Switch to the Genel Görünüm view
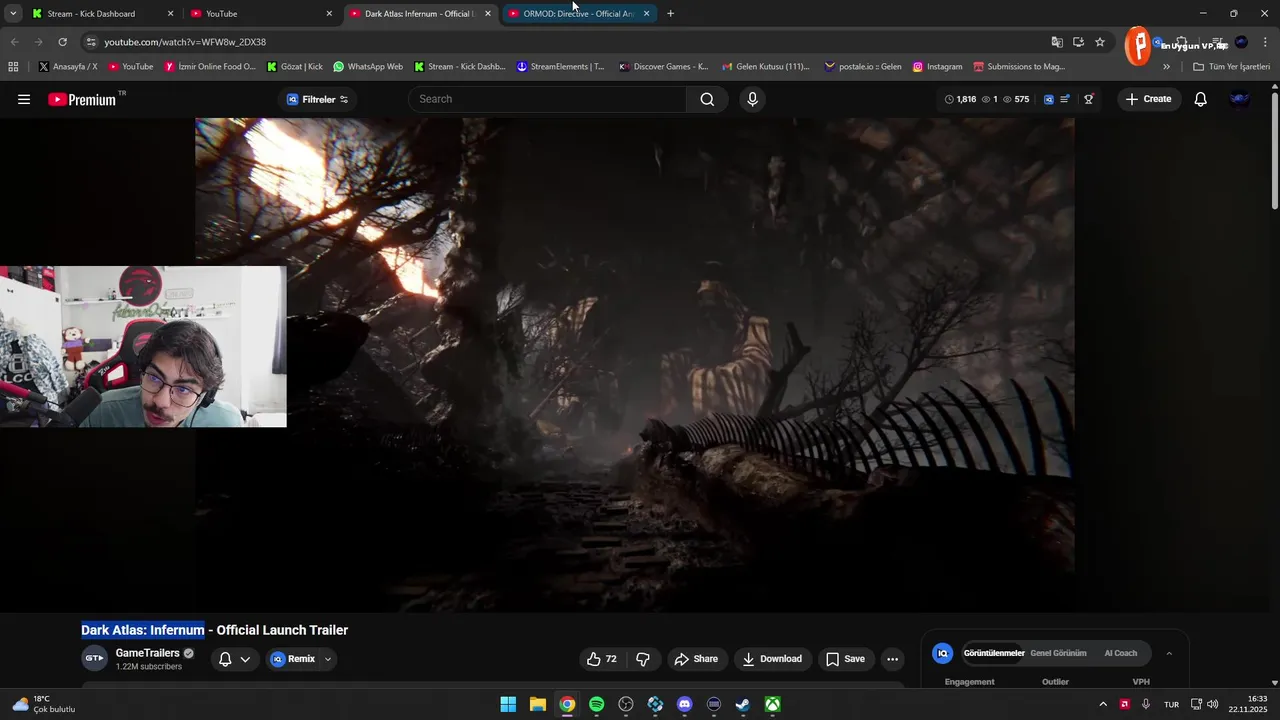Image resolution: width=1280 pixels, height=720 pixels. pos(1058,653)
